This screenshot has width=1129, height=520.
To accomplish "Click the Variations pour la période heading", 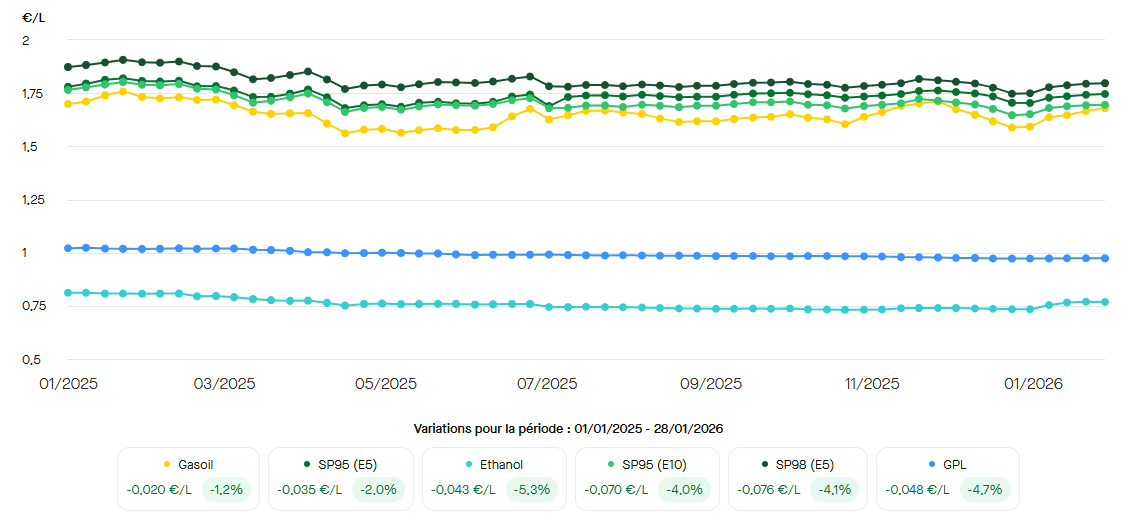I will (568, 428).
